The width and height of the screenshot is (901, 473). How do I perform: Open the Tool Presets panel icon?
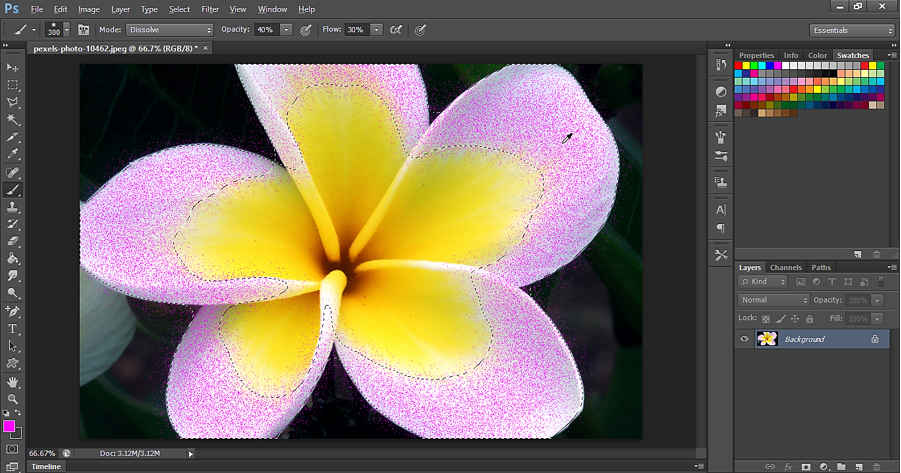click(x=721, y=255)
